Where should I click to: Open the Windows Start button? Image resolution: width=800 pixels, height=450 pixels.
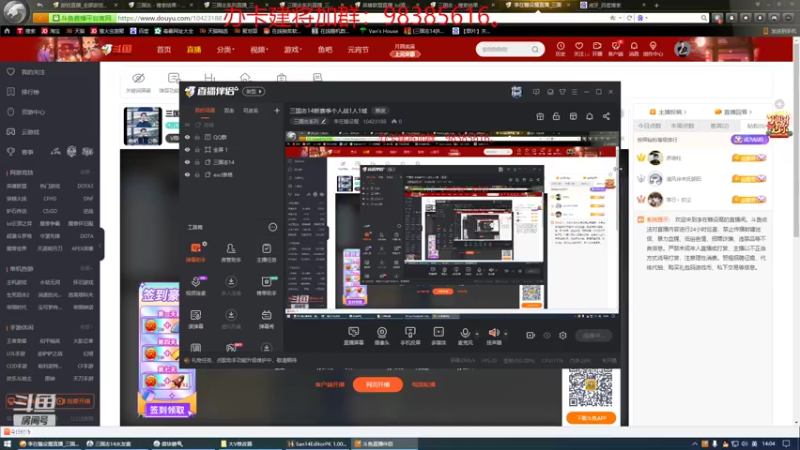click(x=7, y=444)
